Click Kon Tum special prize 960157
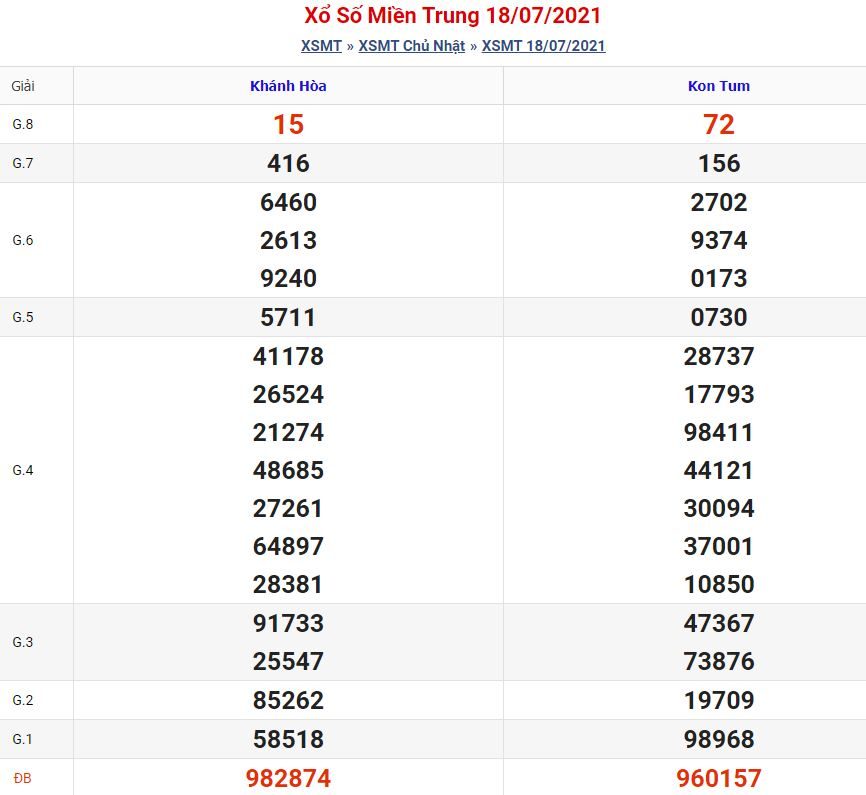This screenshot has height=795, width=866. tap(719, 778)
